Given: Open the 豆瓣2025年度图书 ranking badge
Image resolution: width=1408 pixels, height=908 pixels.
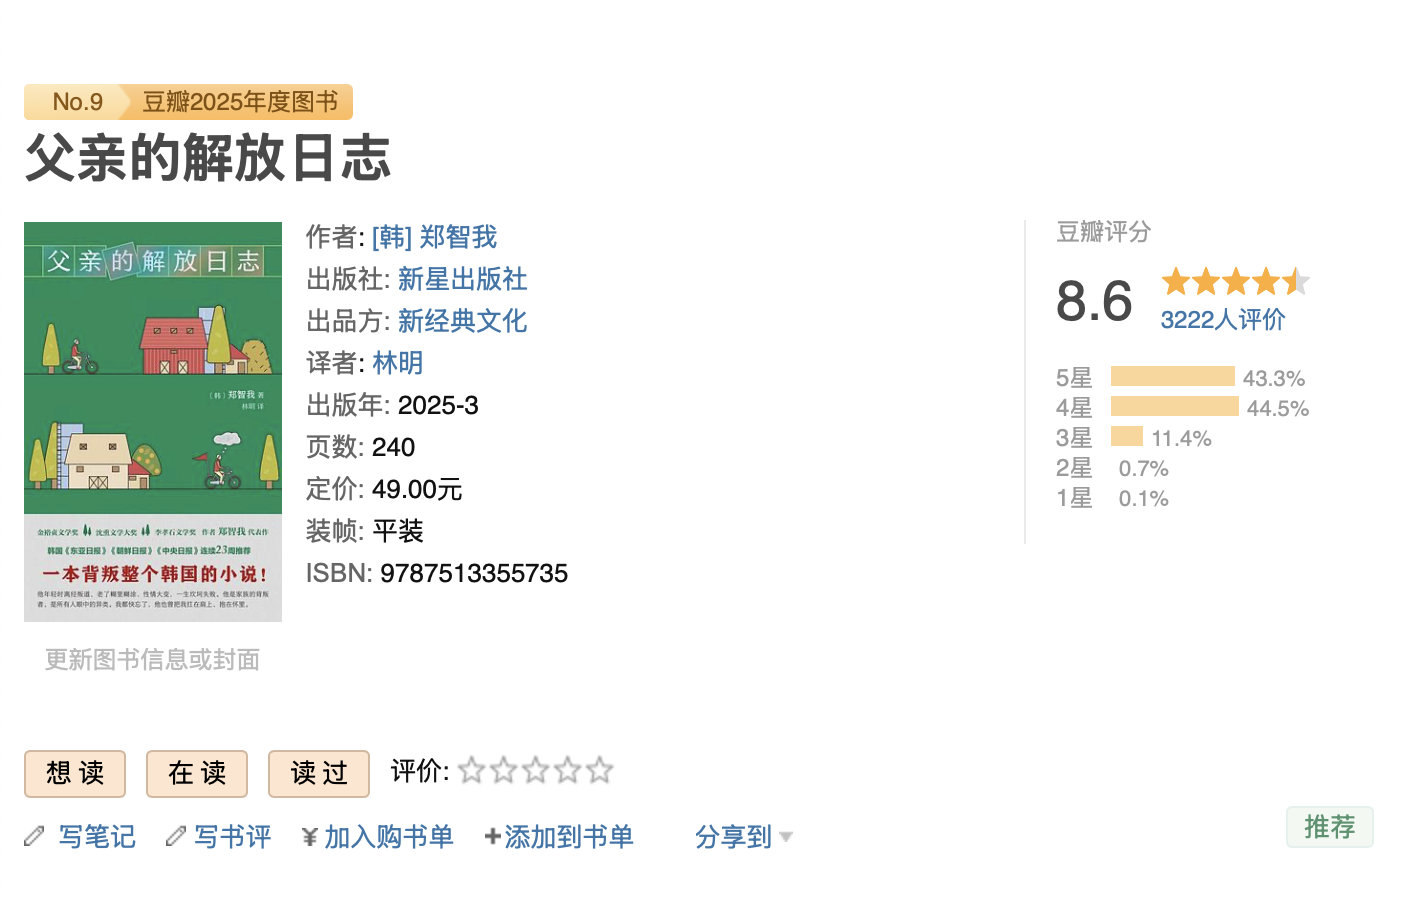Looking at the screenshot, I should [x=240, y=102].
